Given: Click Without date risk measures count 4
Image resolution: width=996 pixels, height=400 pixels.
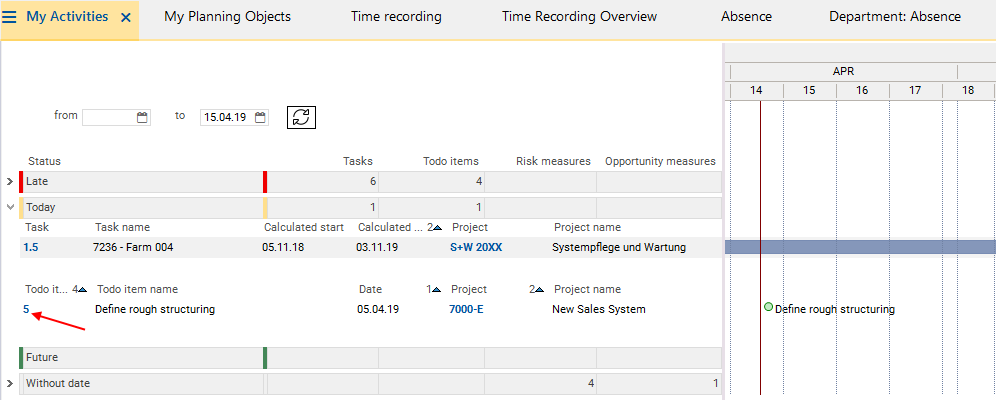Looking at the screenshot, I should 591,383.
